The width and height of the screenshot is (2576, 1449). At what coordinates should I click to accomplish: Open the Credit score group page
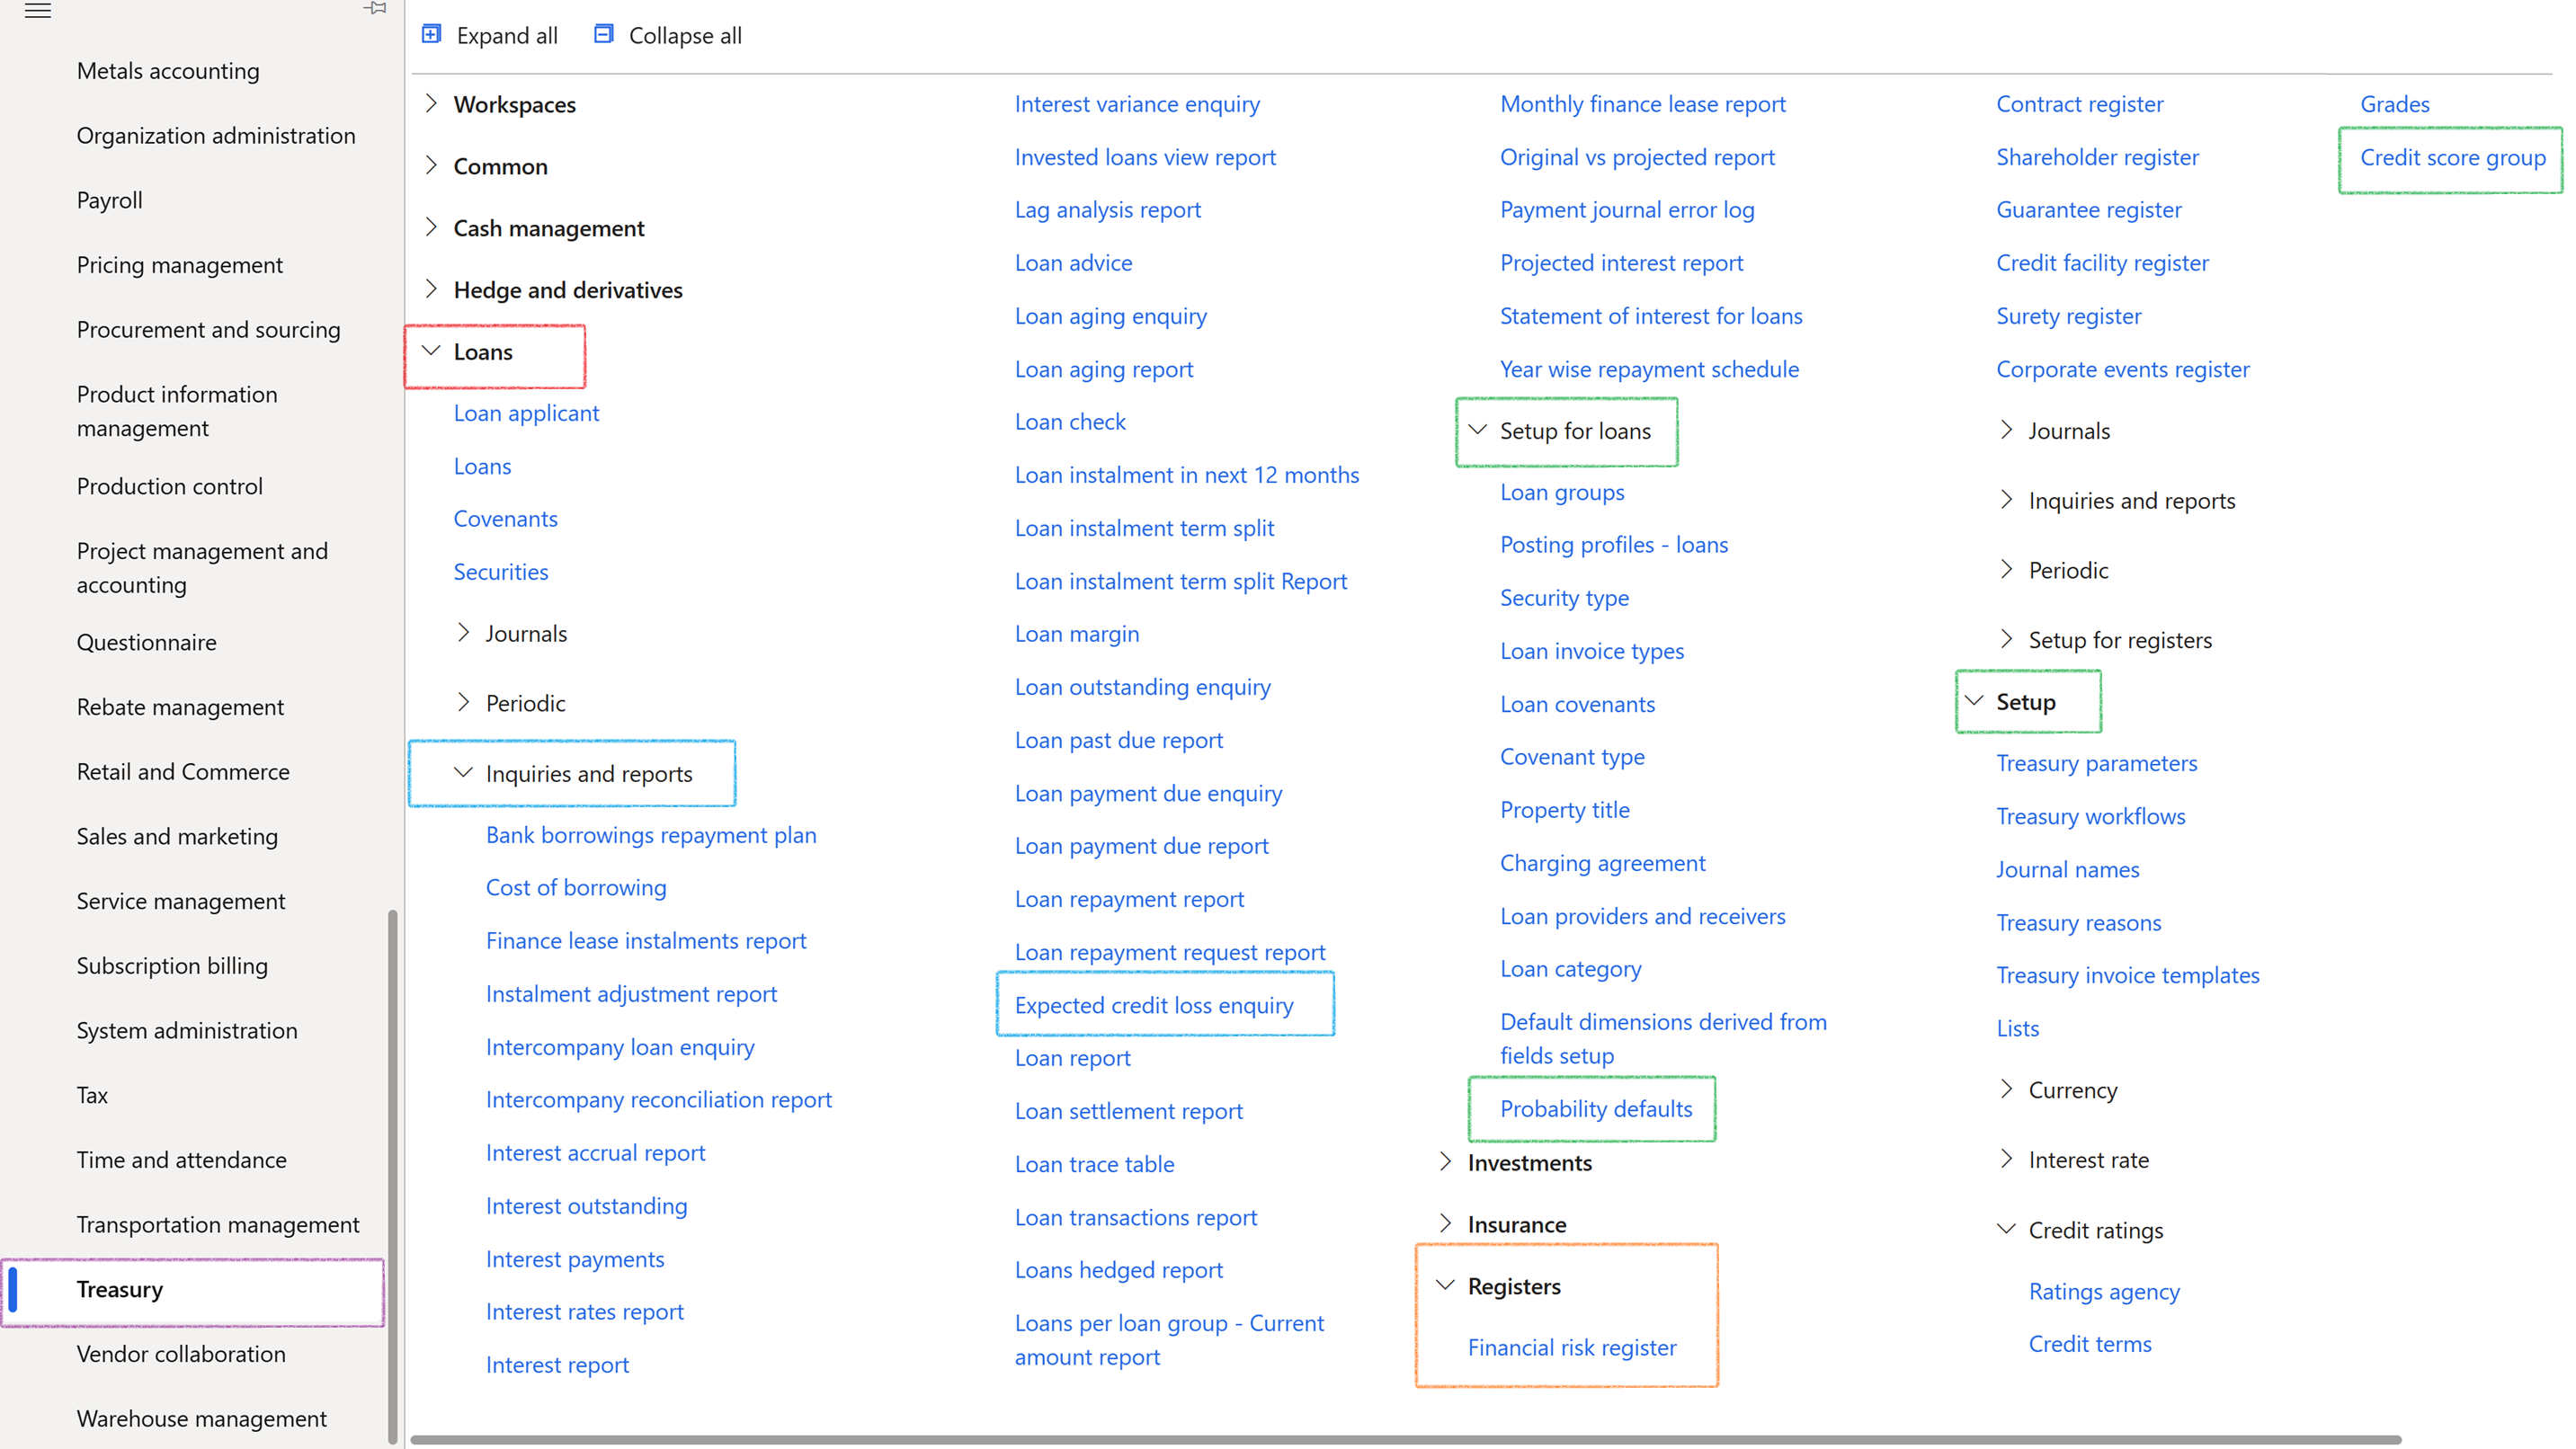(x=2451, y=157)
